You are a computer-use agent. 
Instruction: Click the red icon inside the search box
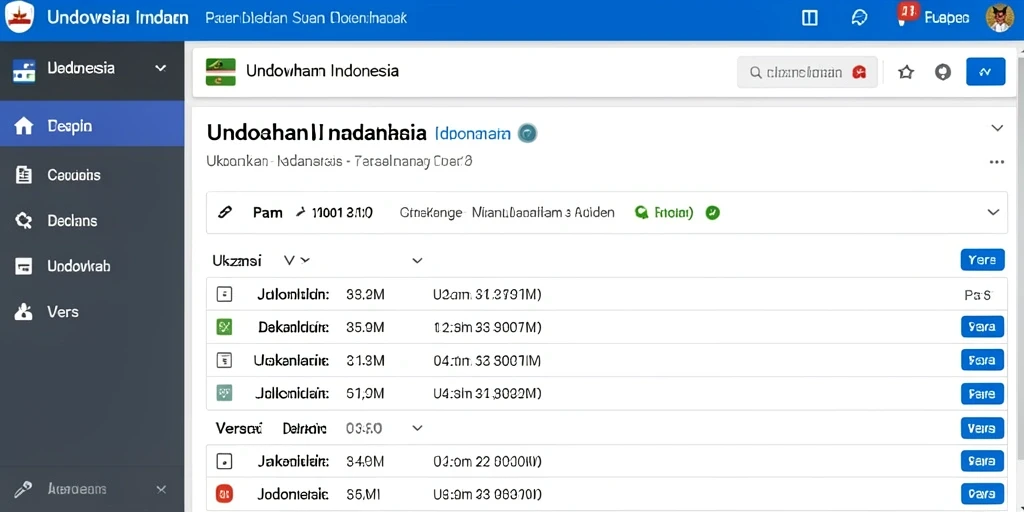(859, 72)
